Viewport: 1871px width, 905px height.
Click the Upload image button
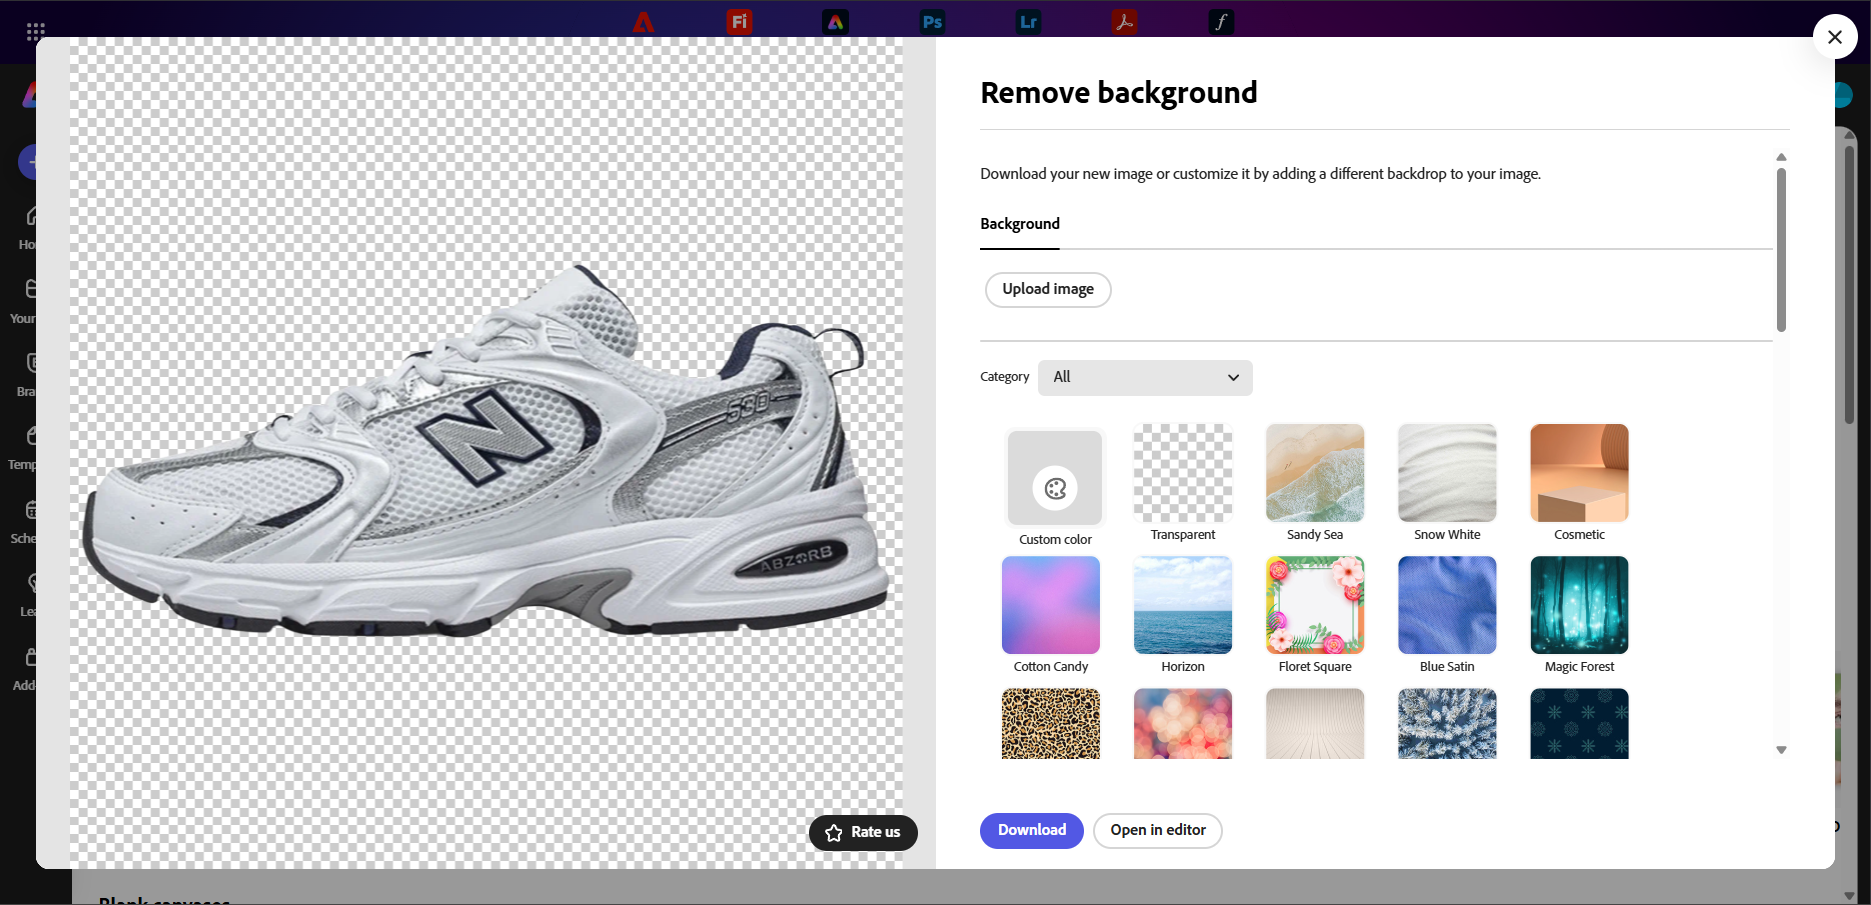[1048, 289]
